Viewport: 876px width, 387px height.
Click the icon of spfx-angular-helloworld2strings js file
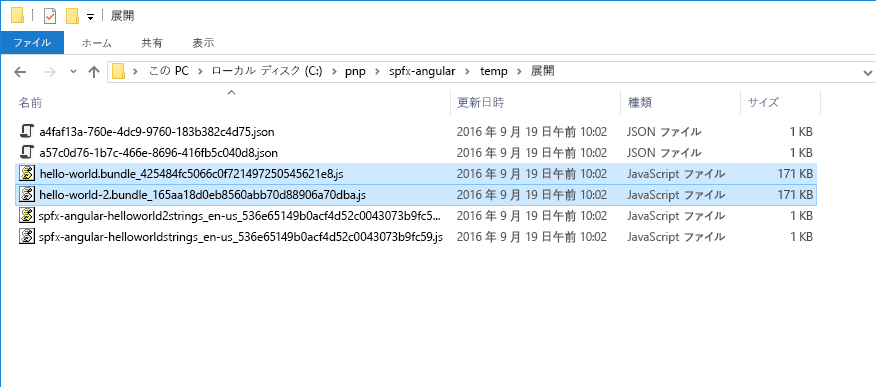click(x=27, y=216)
